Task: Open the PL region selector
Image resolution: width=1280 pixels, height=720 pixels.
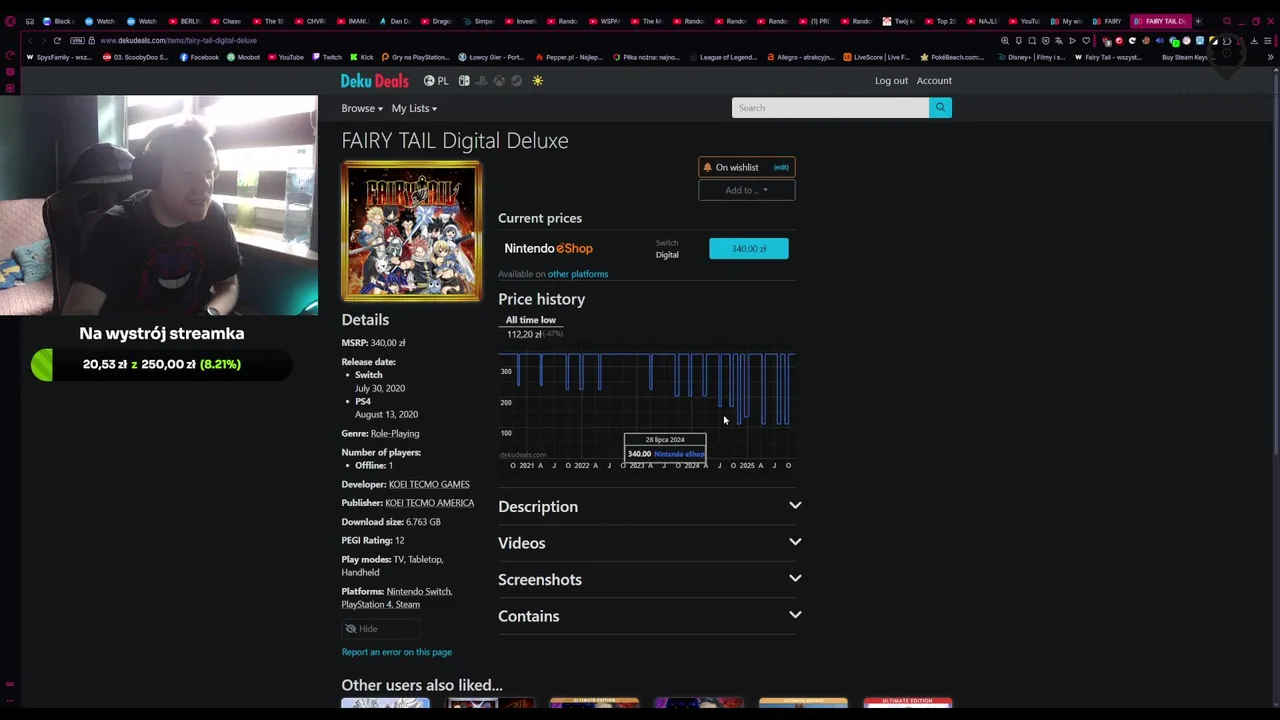Action: (x=436, y=81)
